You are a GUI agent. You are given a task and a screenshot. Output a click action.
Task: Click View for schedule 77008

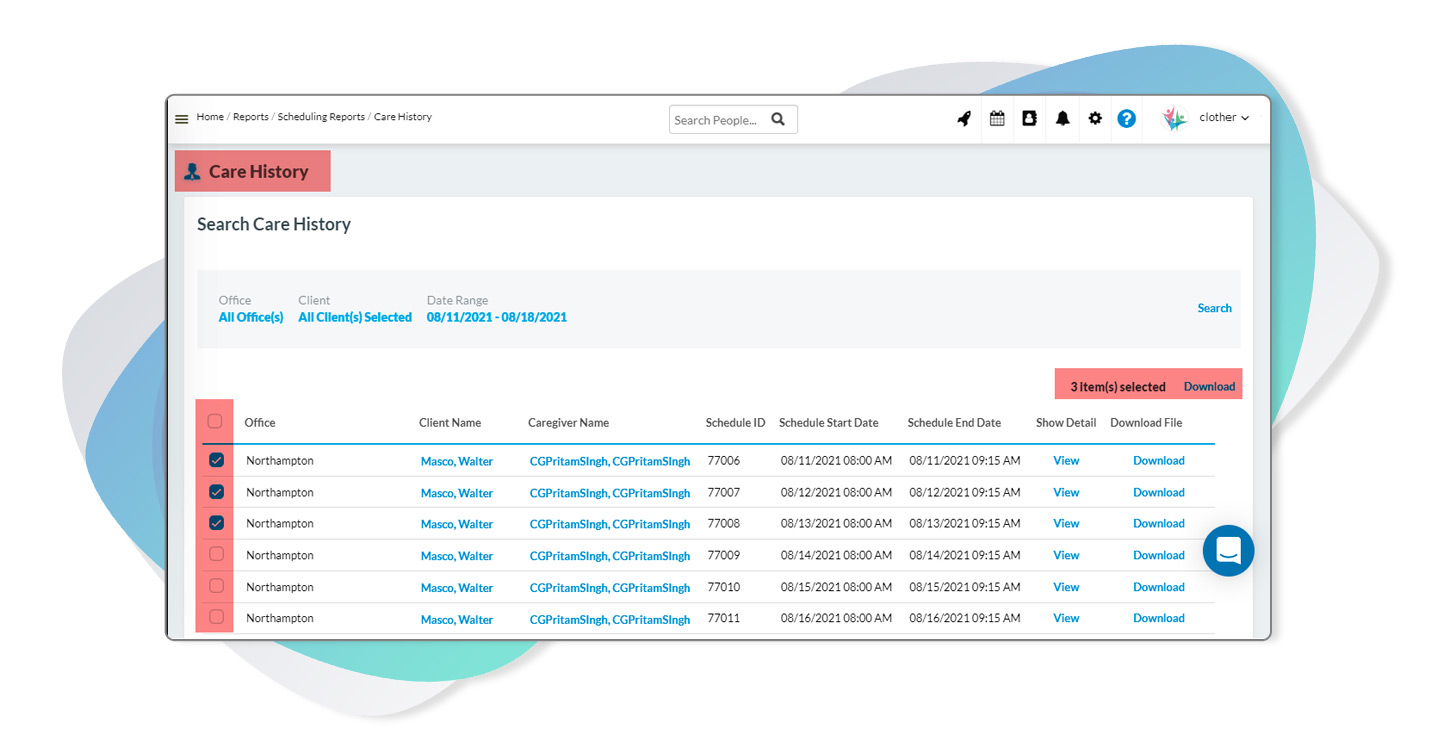[x=1066, y=524]
